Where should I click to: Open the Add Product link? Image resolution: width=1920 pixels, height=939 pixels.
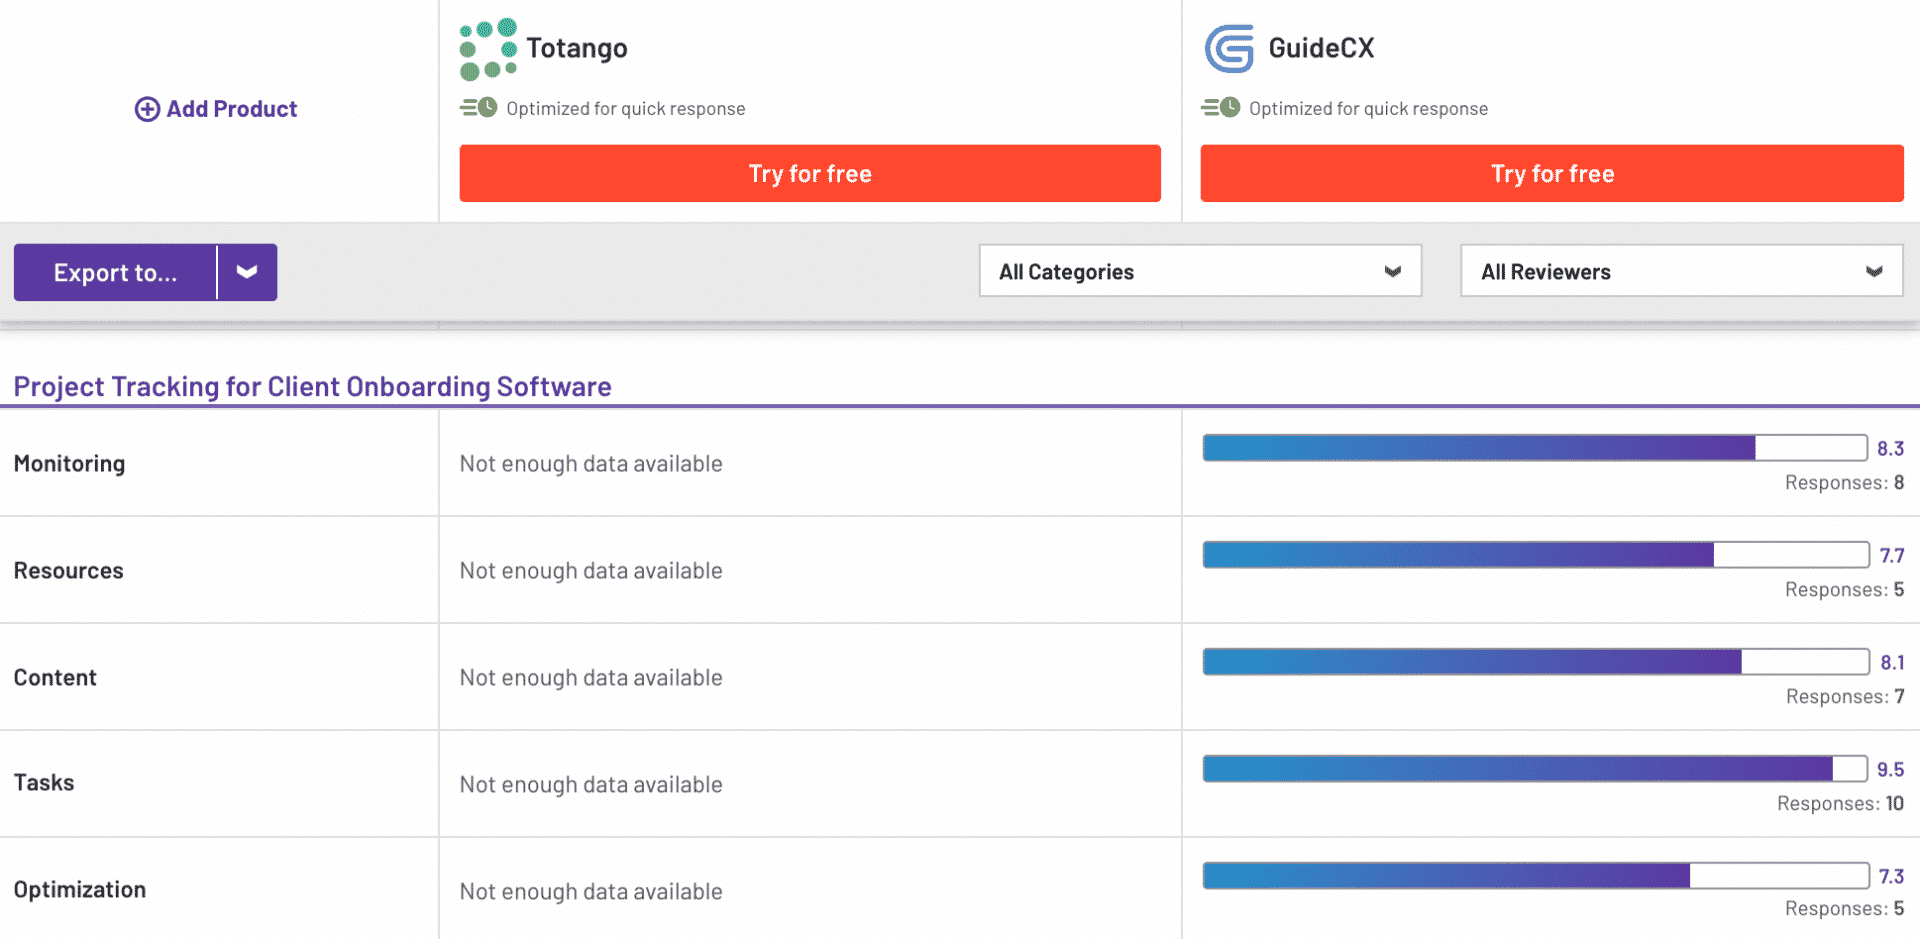[x=216, y=109]
